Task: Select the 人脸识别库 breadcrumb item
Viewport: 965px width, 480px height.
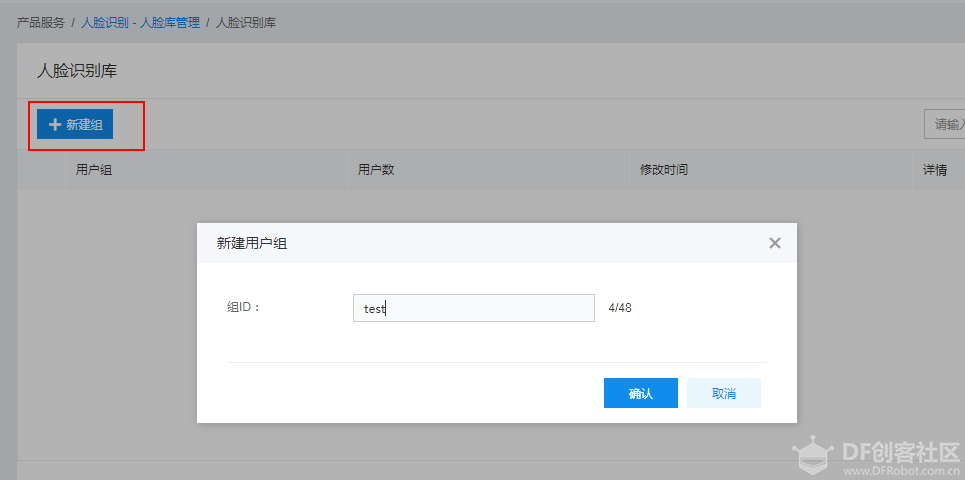Action: click(x=246, y=22)
